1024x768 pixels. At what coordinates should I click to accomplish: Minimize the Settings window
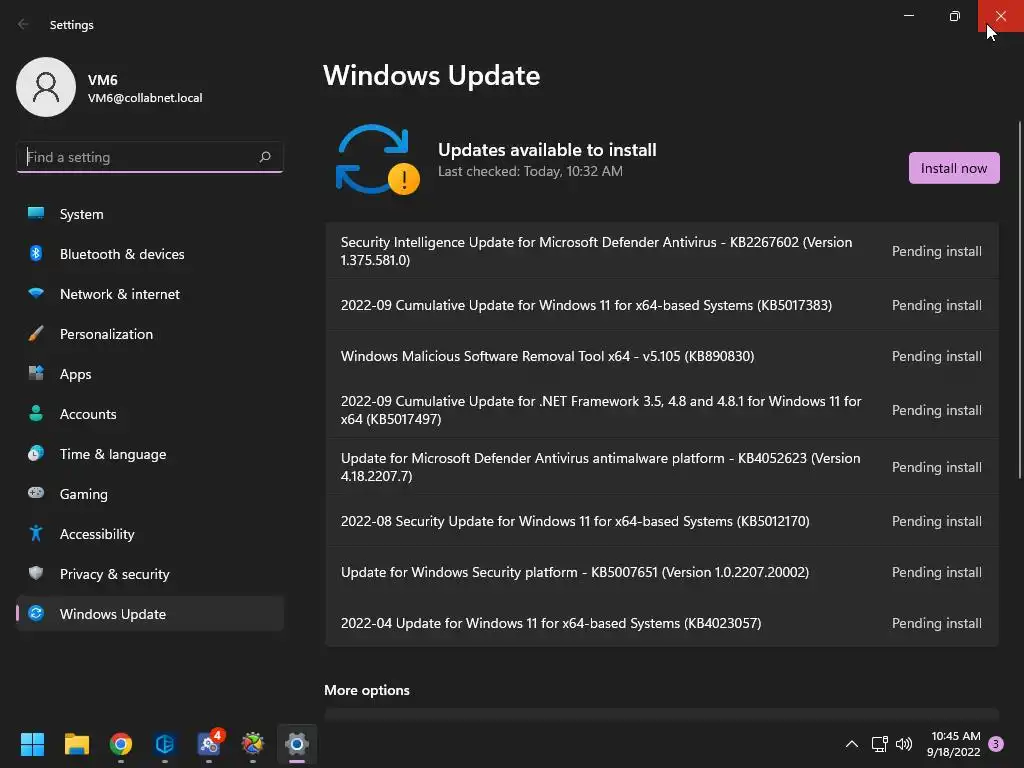pos(908,16)
